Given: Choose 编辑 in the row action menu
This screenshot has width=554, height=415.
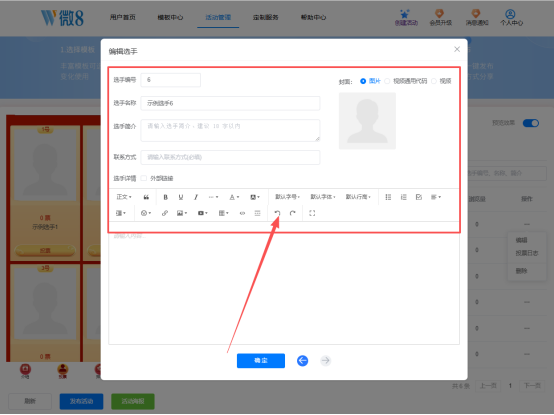Looking at the screenshot, I should coord(521,240).
